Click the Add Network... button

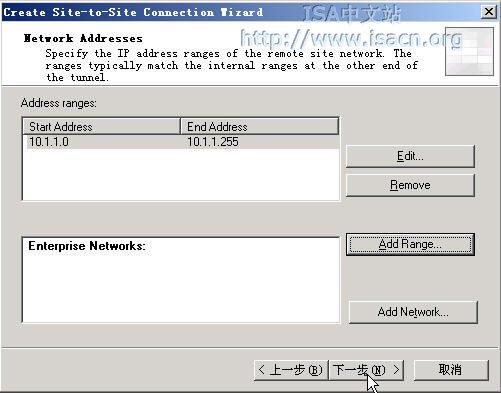point(413,312)
